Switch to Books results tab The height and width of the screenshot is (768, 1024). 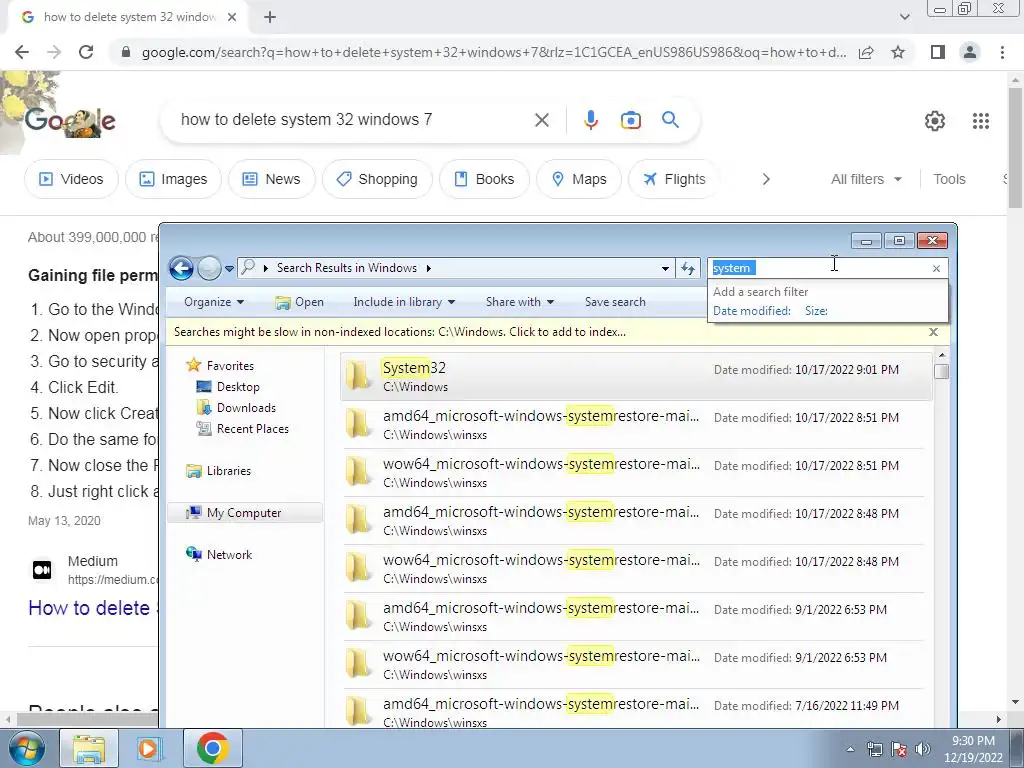[x=484, y=179]
